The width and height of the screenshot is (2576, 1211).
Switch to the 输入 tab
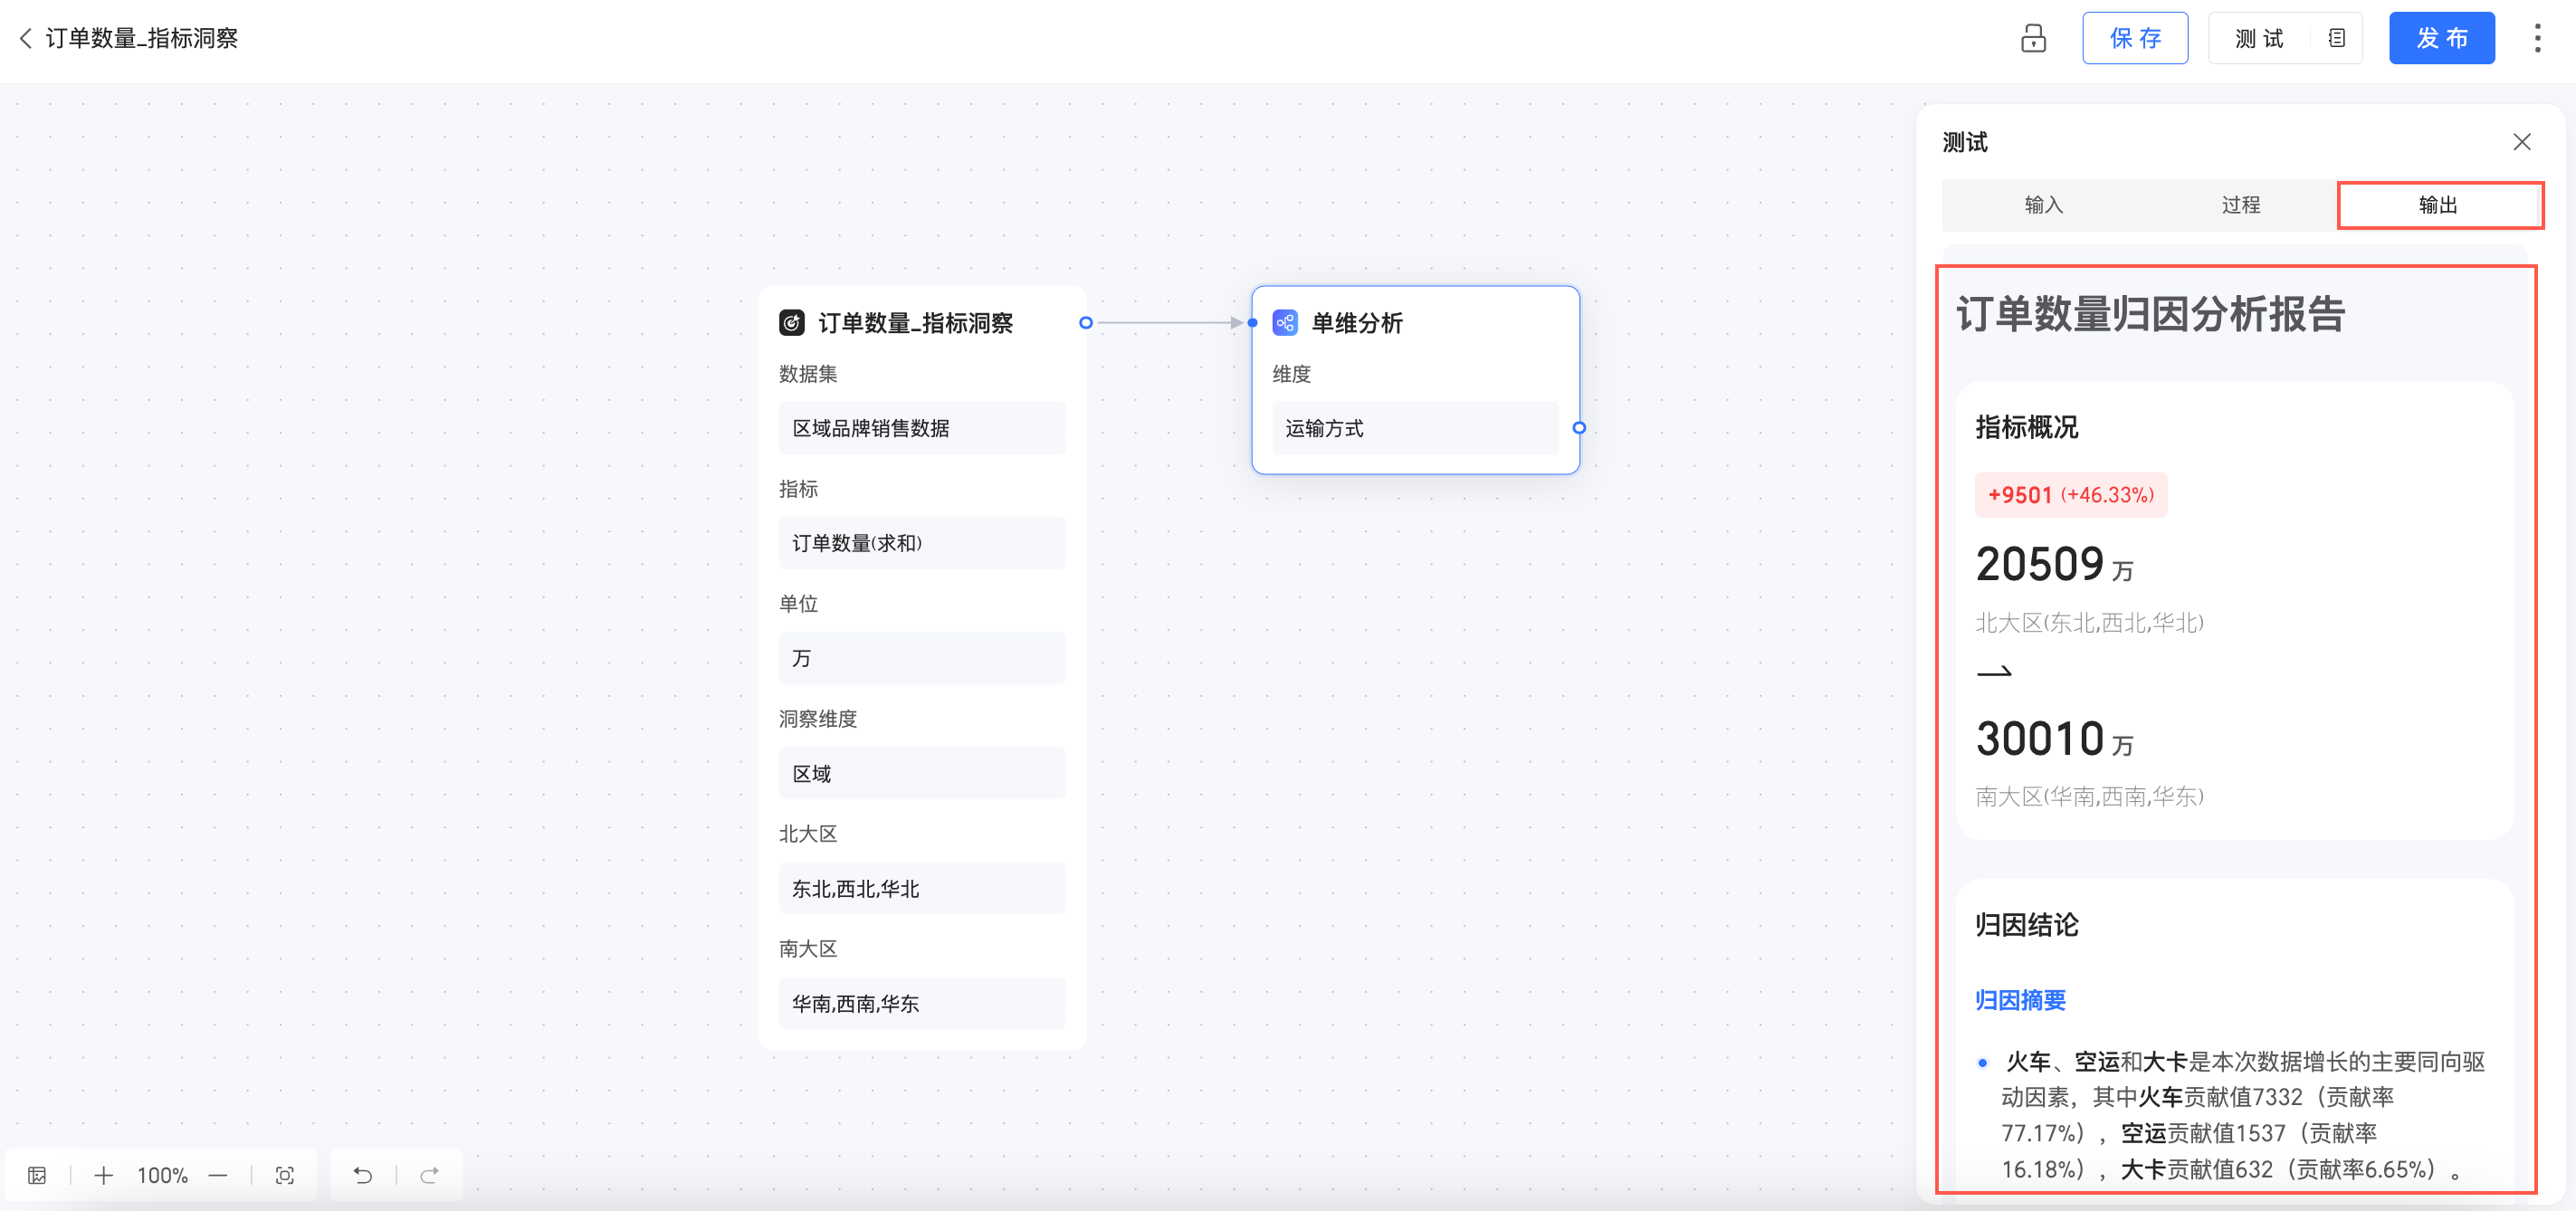(2043, 205)
